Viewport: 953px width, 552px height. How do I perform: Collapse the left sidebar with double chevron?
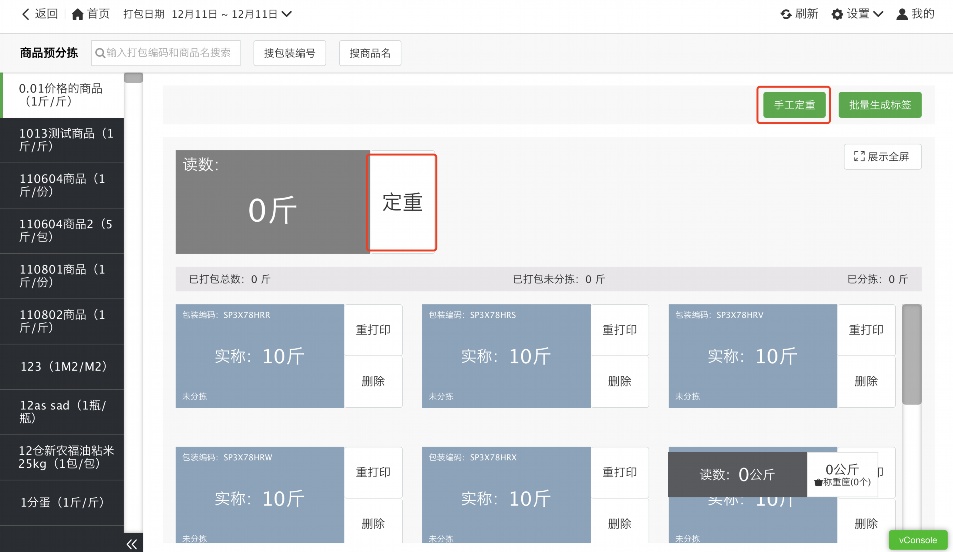point(131,543)
